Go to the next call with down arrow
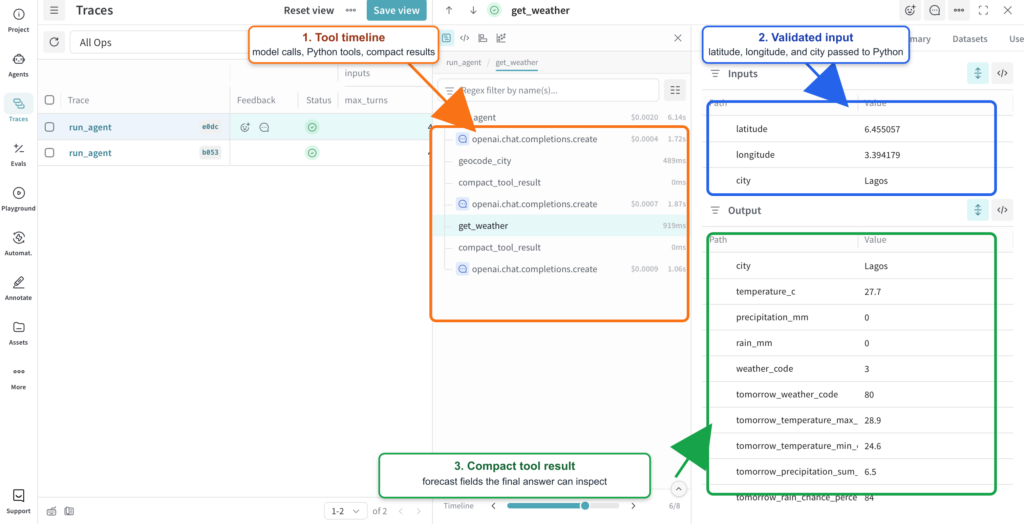1024x524 pixels. [x=473, y=10]
